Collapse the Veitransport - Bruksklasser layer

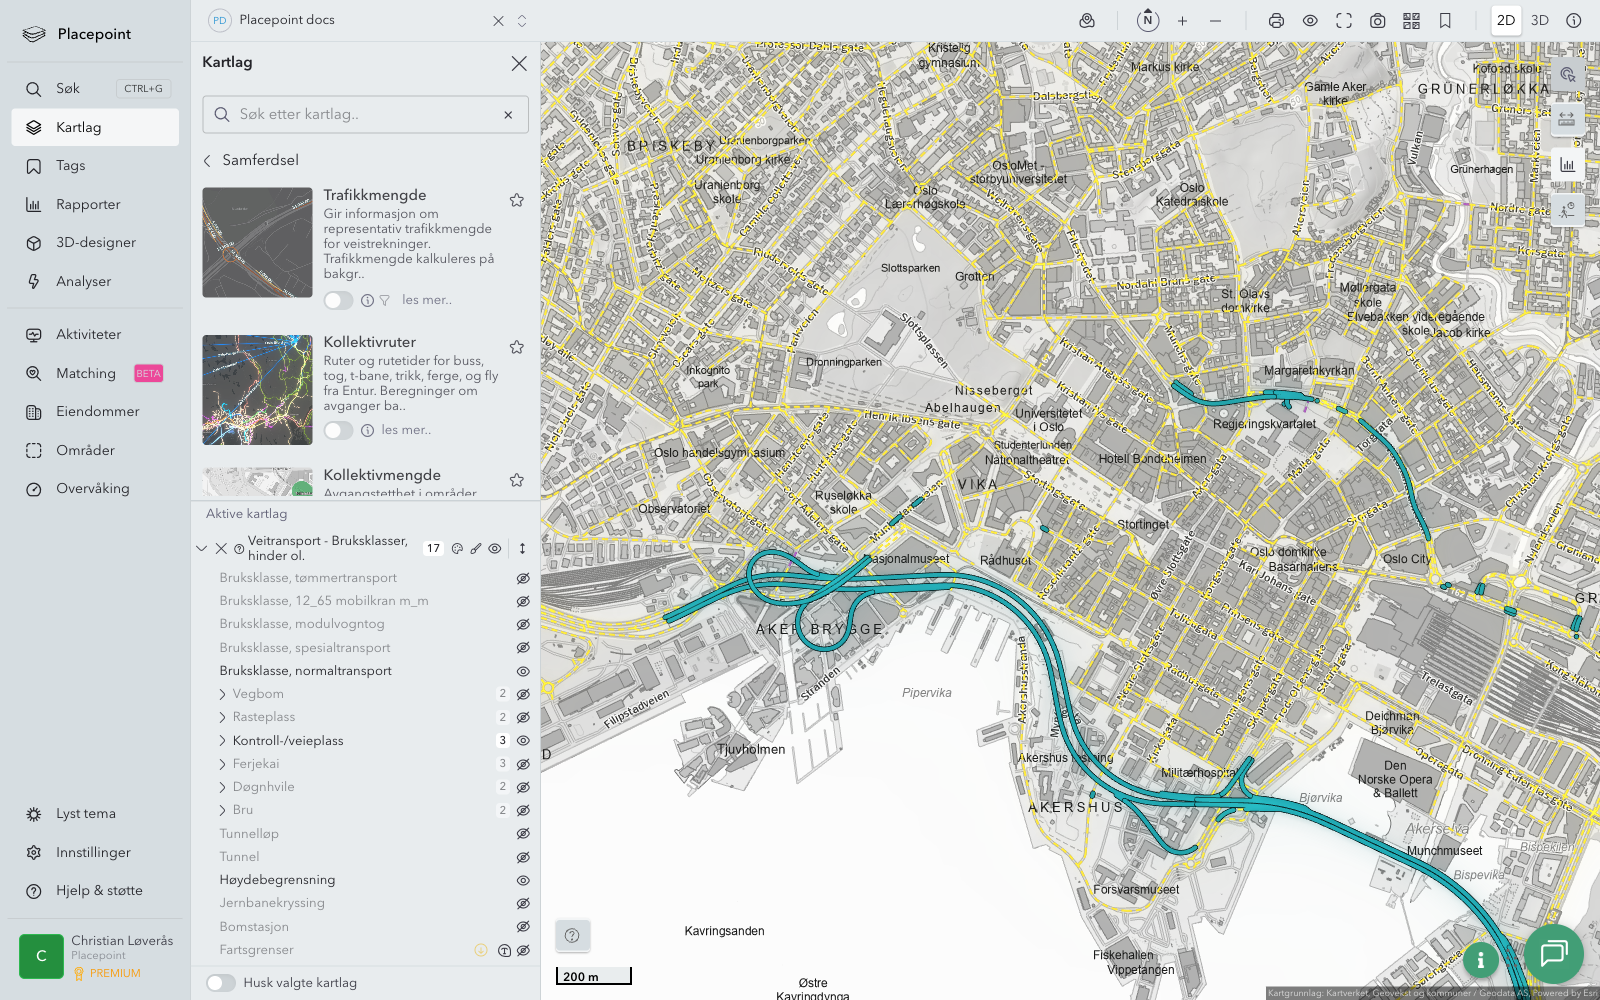[202, 548]
